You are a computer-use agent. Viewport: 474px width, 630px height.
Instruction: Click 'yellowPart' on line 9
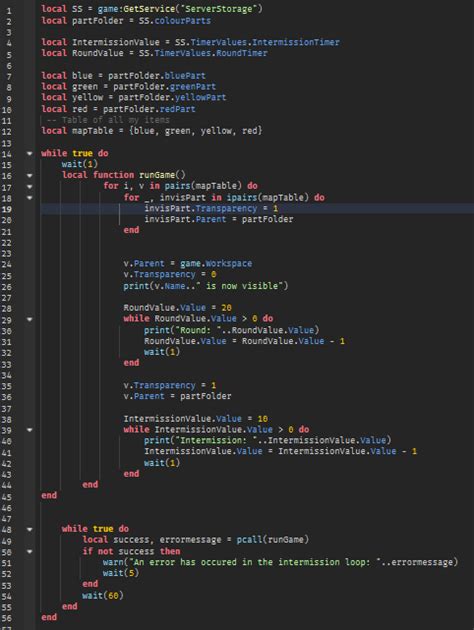[x=200, y=97]
